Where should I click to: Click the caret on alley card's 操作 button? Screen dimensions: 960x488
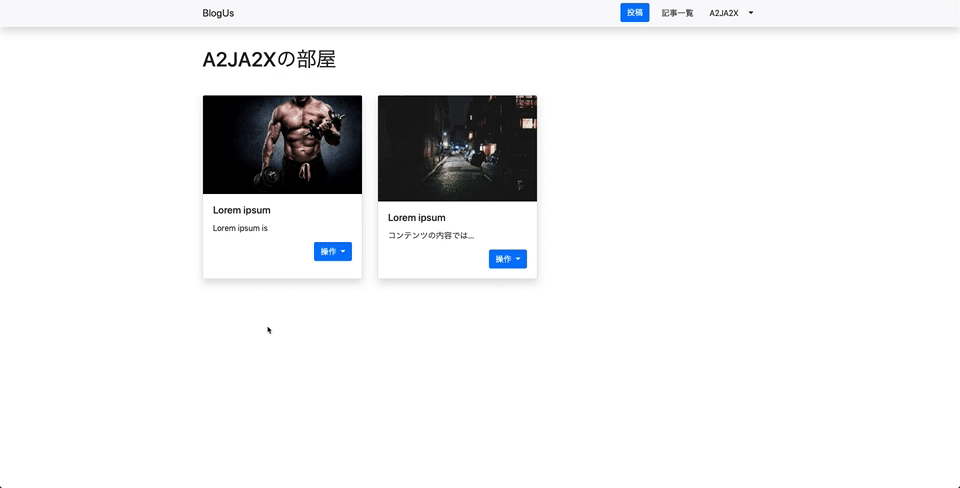point(518,259)
